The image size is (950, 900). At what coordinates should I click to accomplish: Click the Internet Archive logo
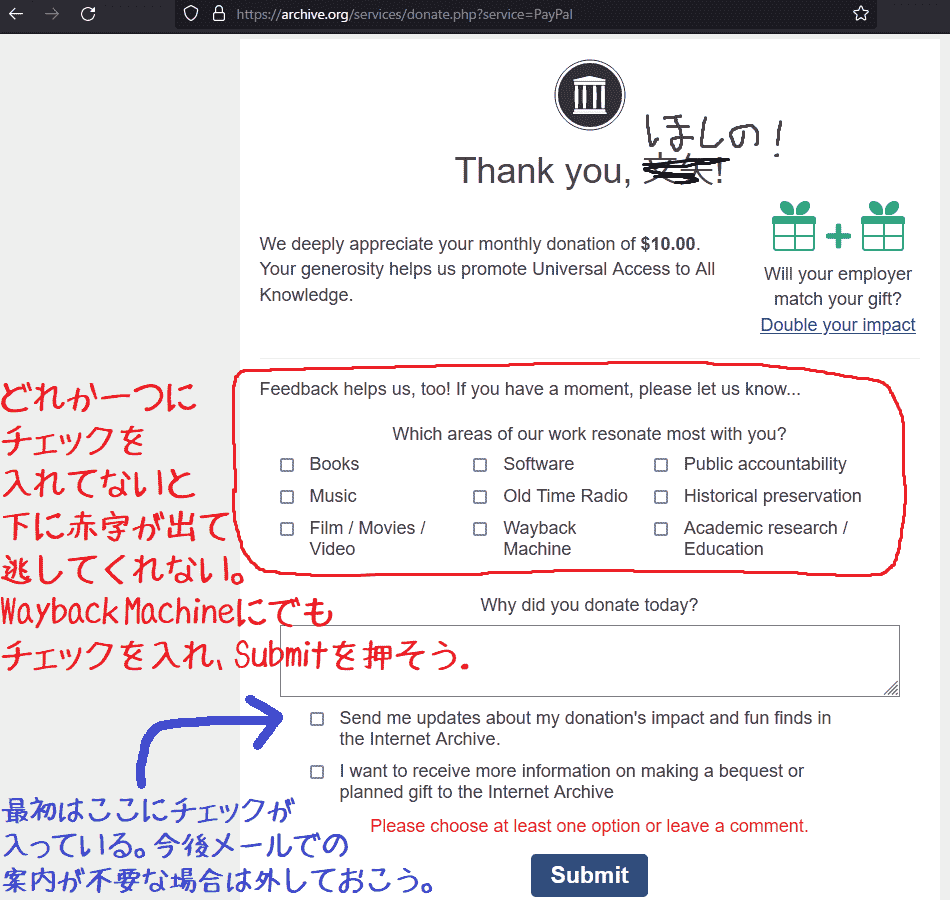pos(590,95)
